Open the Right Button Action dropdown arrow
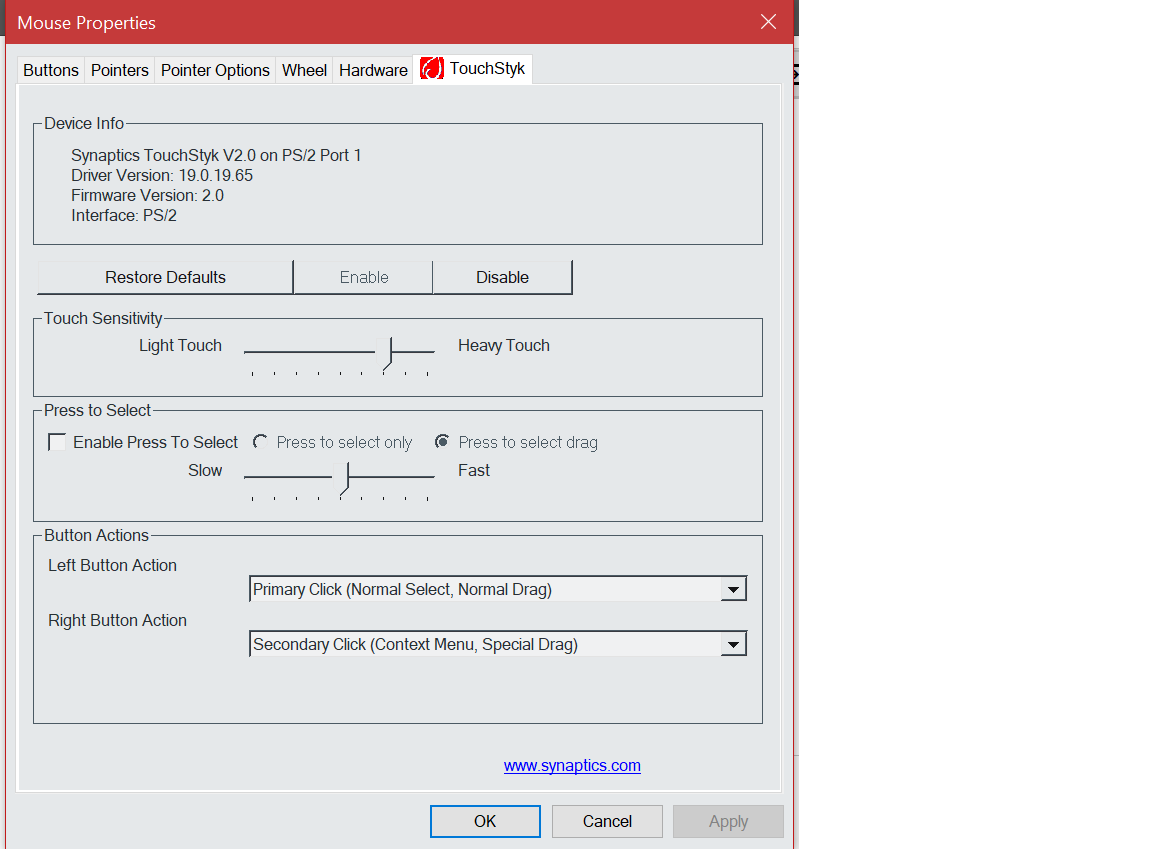This screenshot has height=849, width=1152. click(733, 644)
